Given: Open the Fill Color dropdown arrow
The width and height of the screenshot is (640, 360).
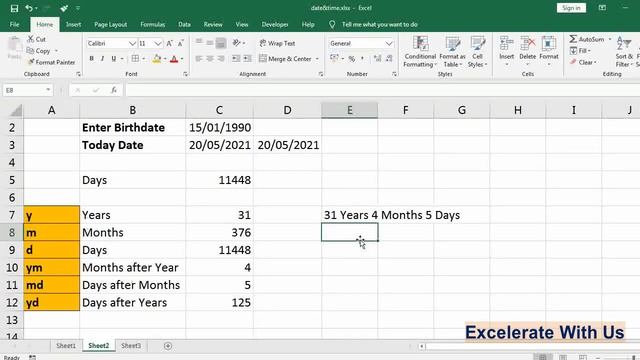Looking at the screenshot, I should coord(165,59).
